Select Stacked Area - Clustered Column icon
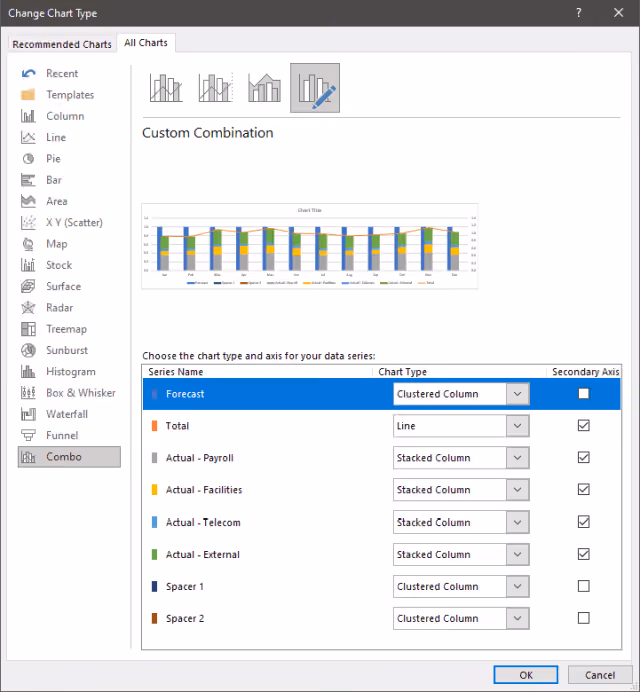Viewport: 640px width, 692px height. [x=264, y=88]
